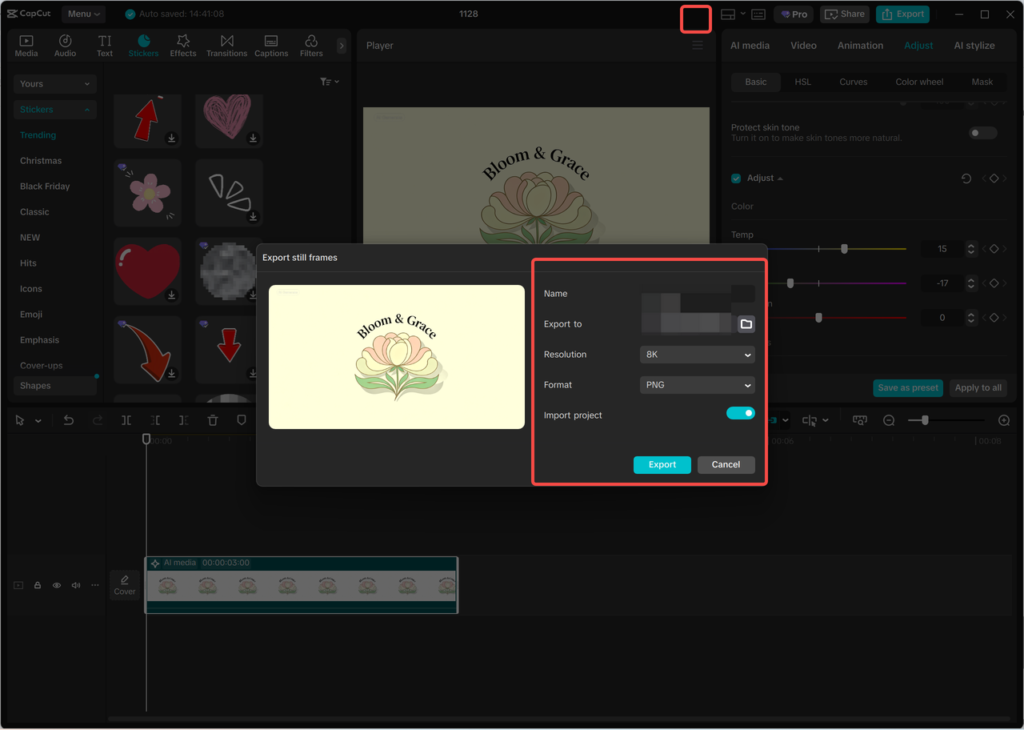
Task: Switch to the HSL tab
Action: point(803,81)
